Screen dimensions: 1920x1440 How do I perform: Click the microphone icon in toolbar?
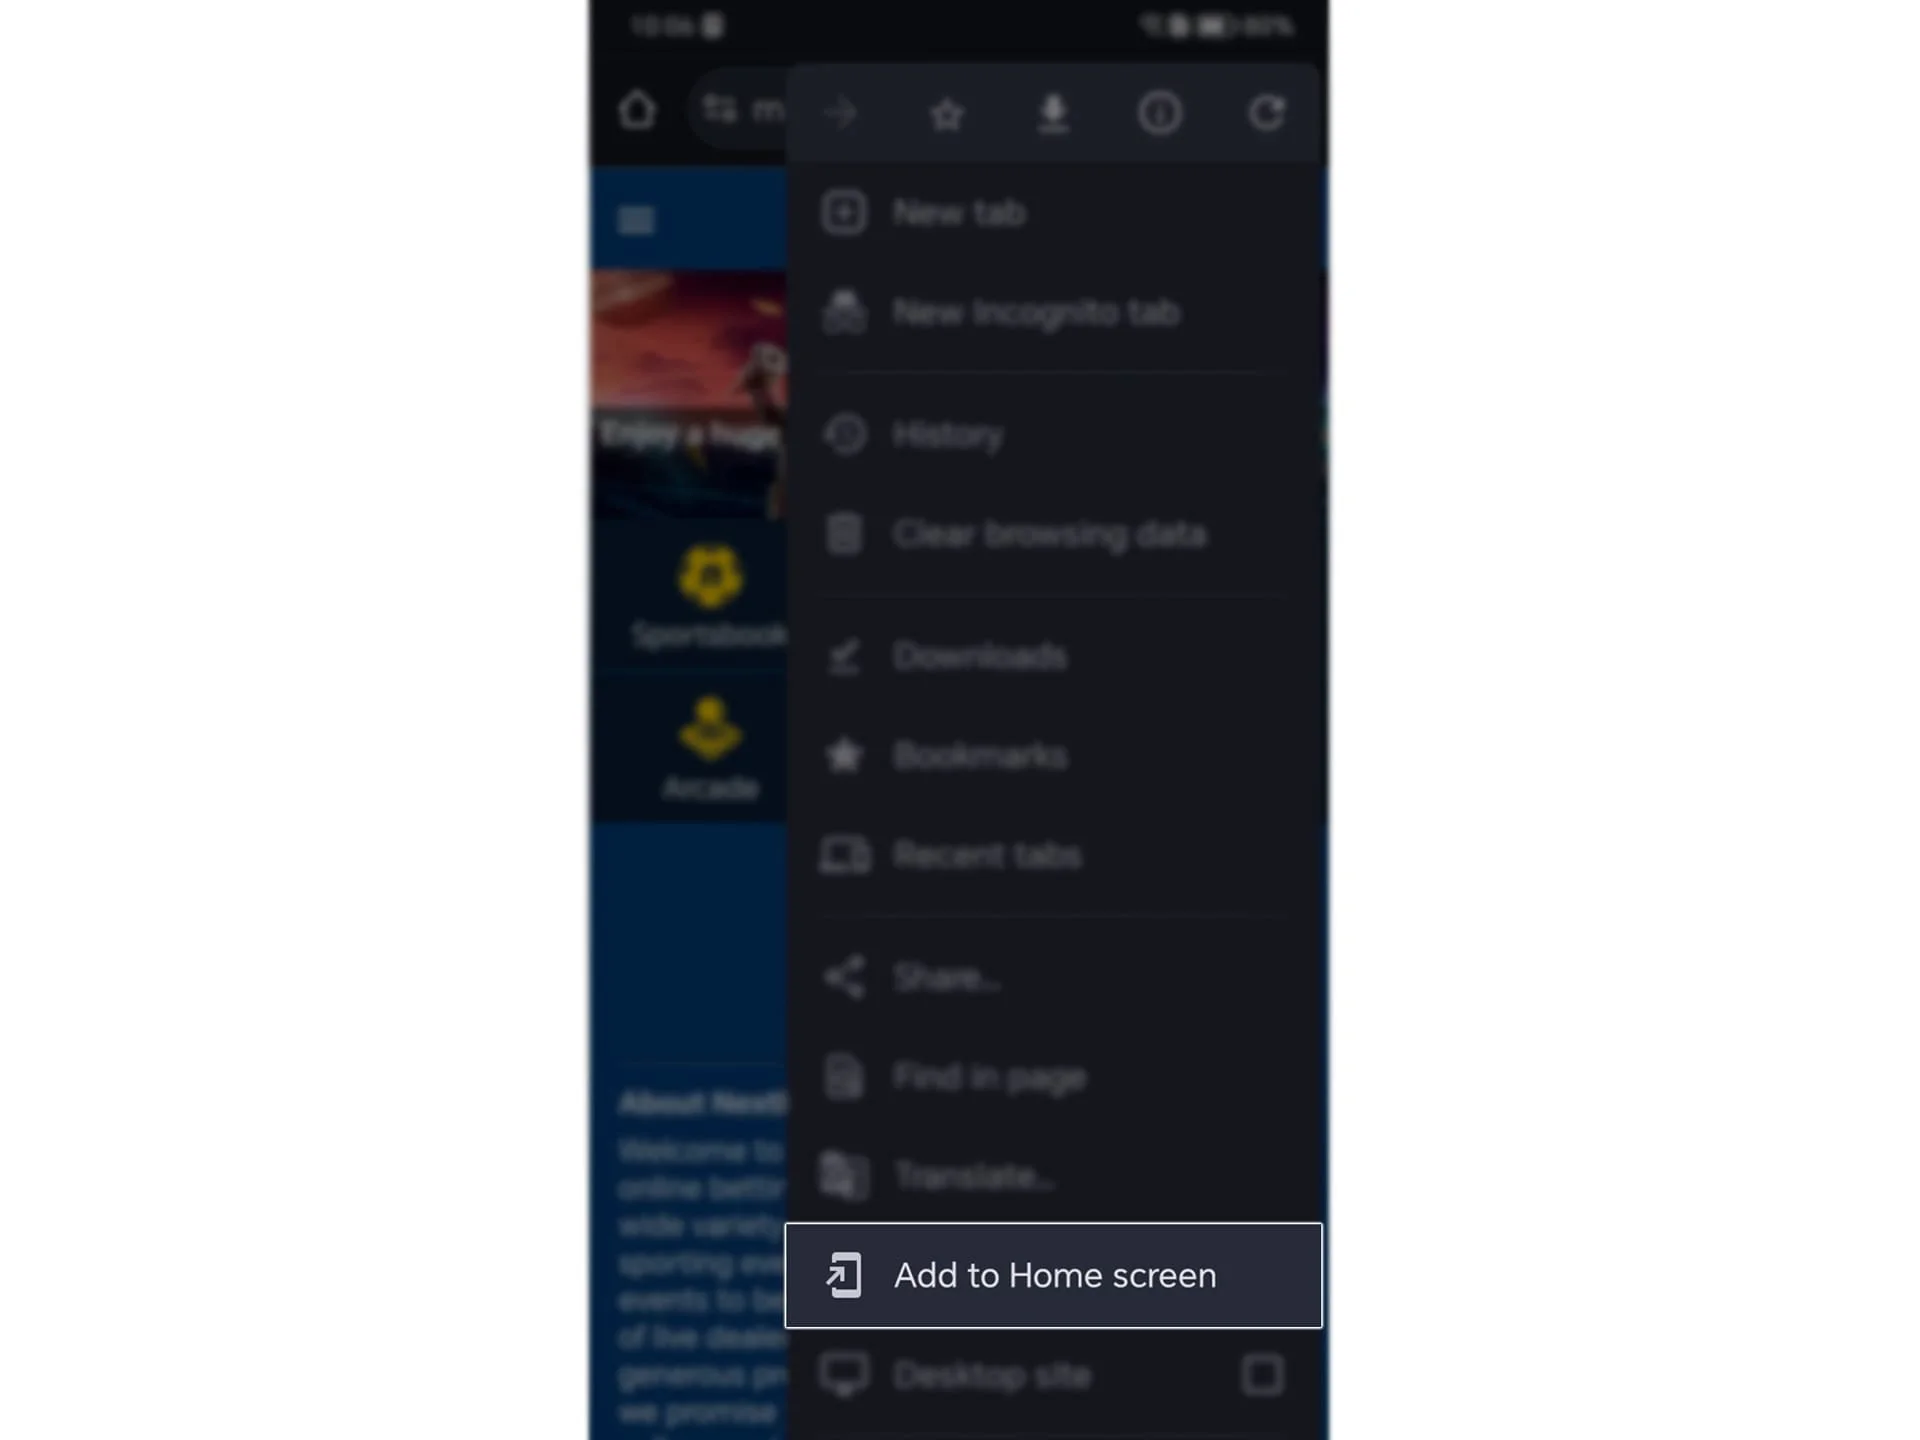tap(1052, 112)
